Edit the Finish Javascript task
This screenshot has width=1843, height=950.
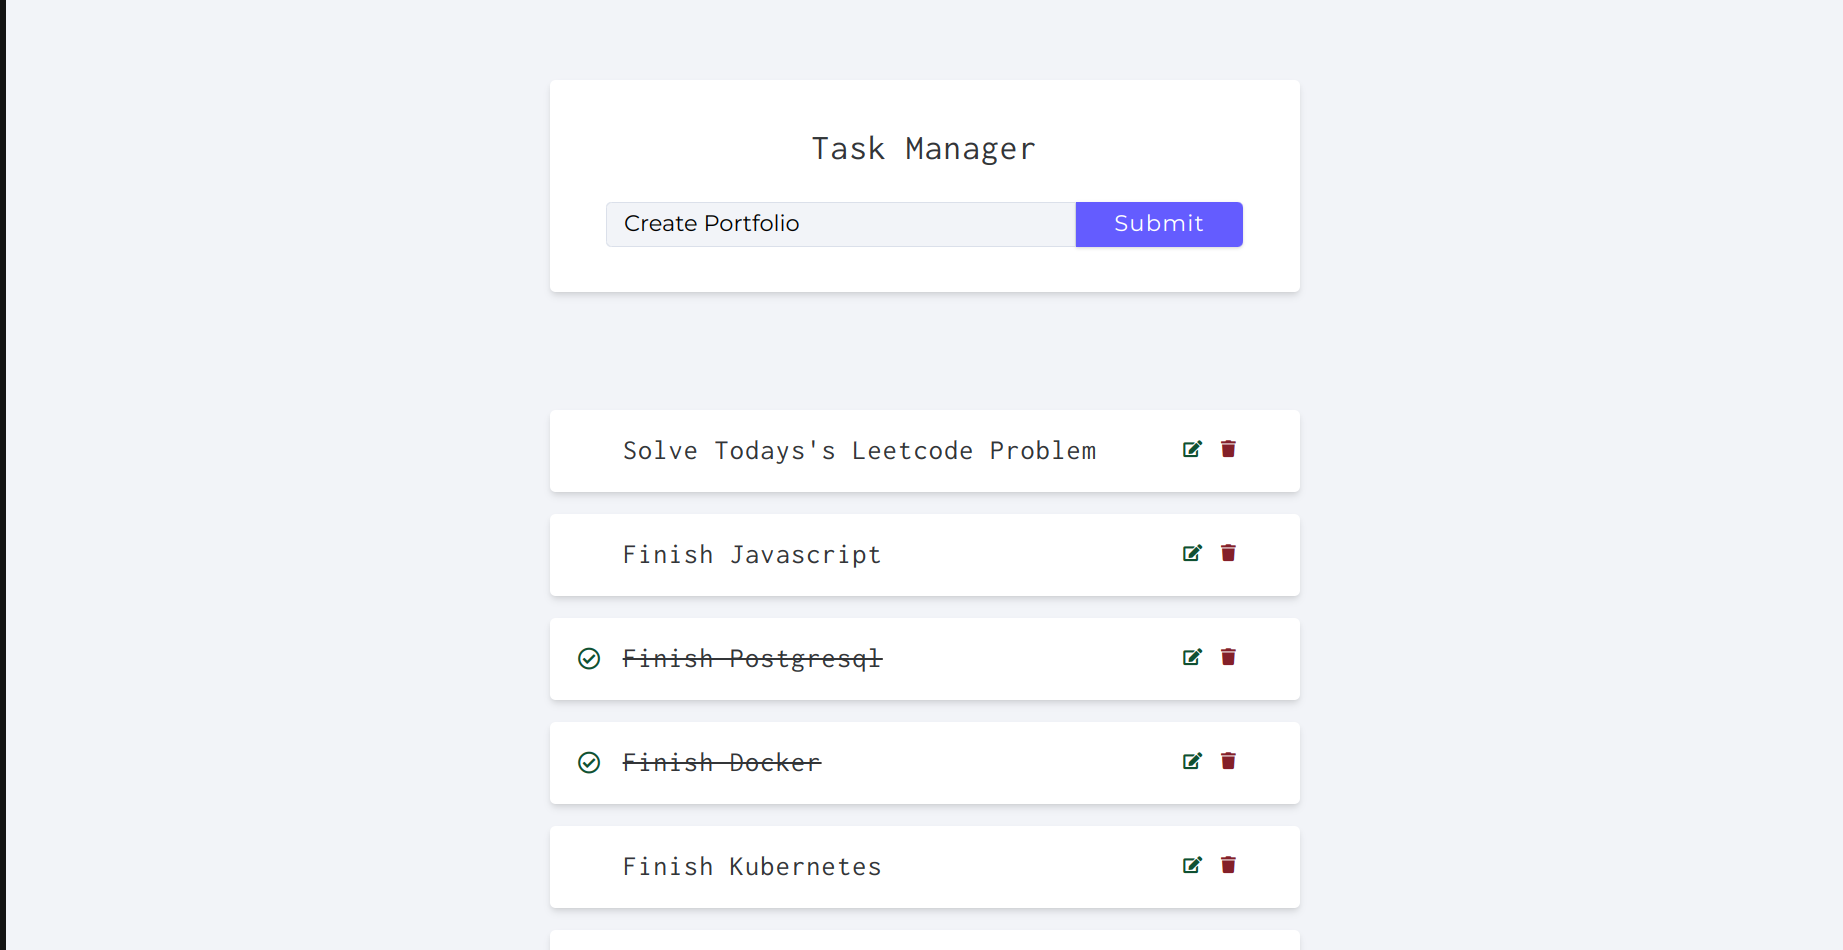click(x=1192, y=553)
